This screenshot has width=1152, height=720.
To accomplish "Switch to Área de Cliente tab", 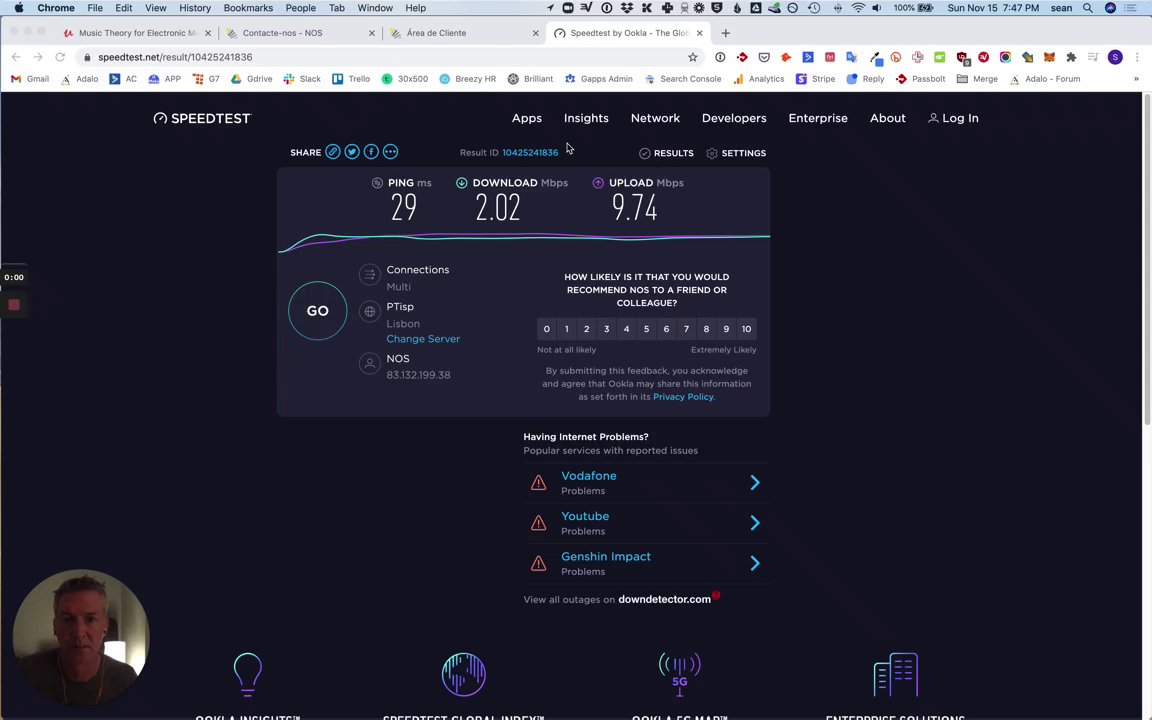I will tap(464, 33).
